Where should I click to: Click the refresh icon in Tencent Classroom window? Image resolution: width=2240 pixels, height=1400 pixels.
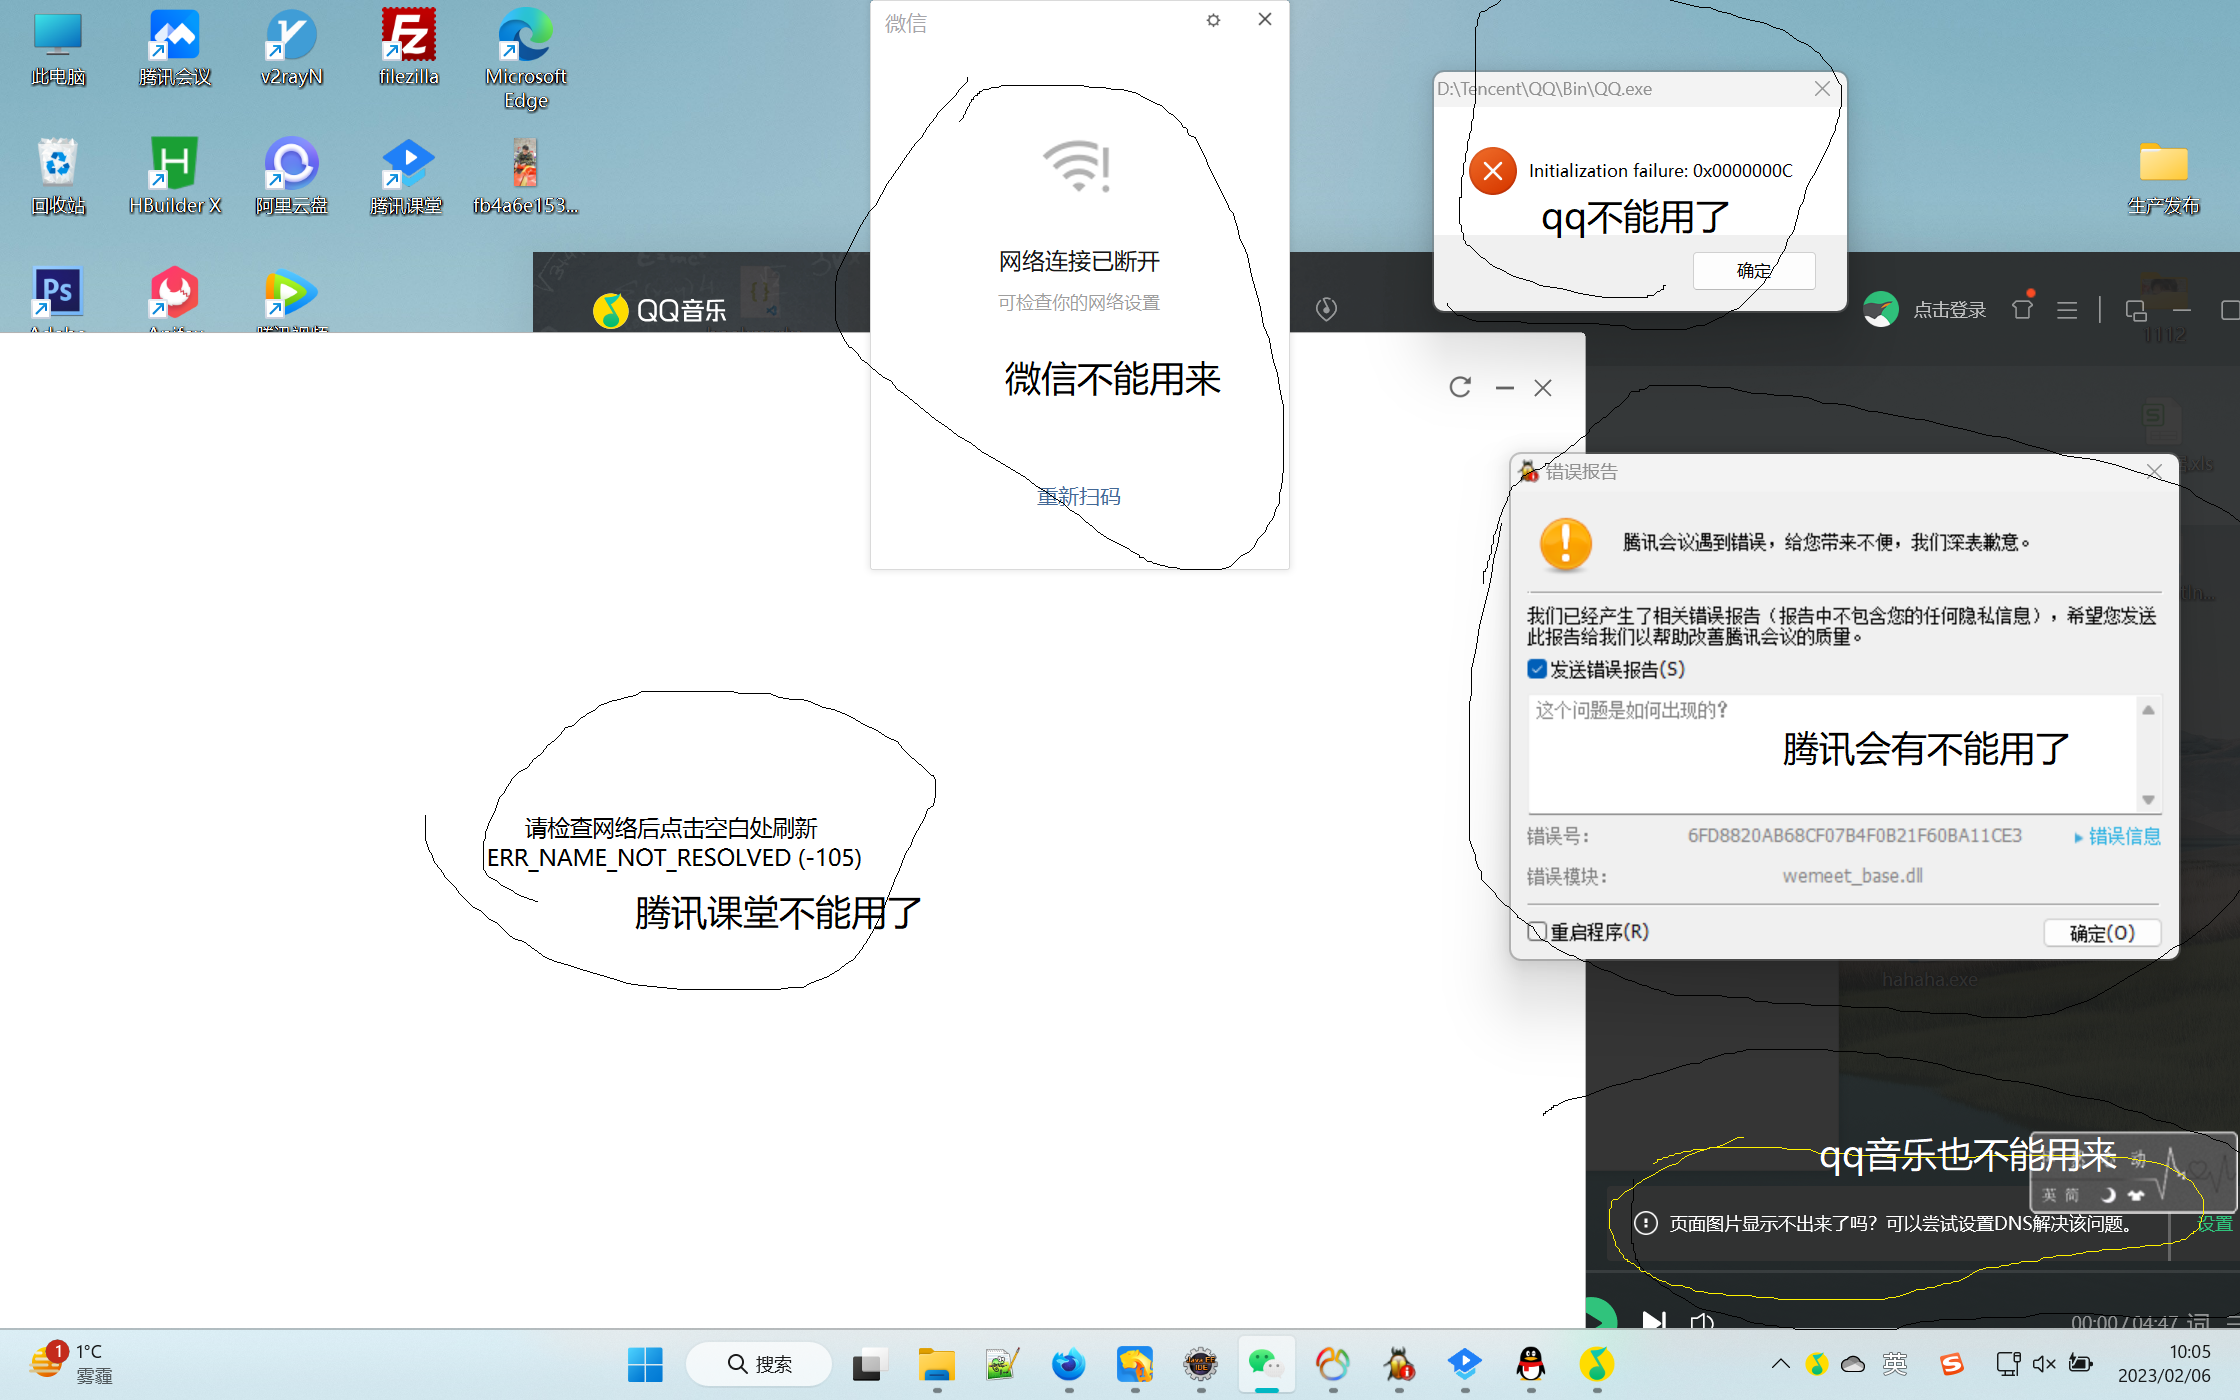pos(1460,387)
